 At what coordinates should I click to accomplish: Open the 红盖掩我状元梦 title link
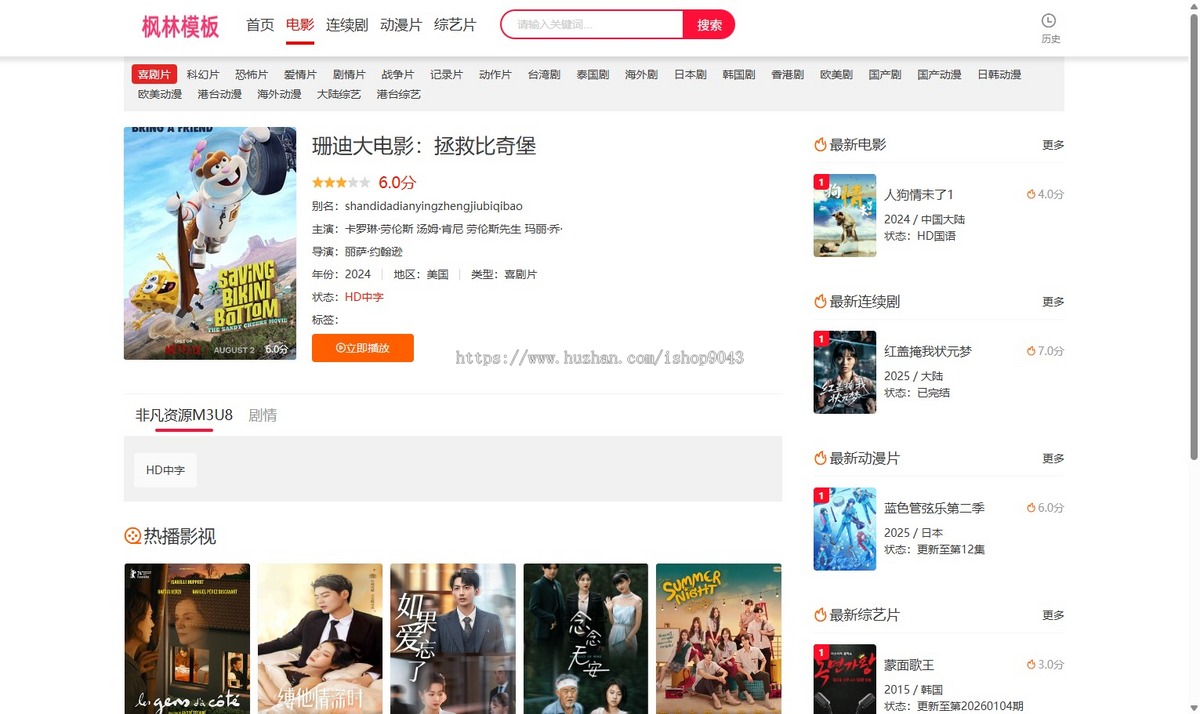point(927,352)
